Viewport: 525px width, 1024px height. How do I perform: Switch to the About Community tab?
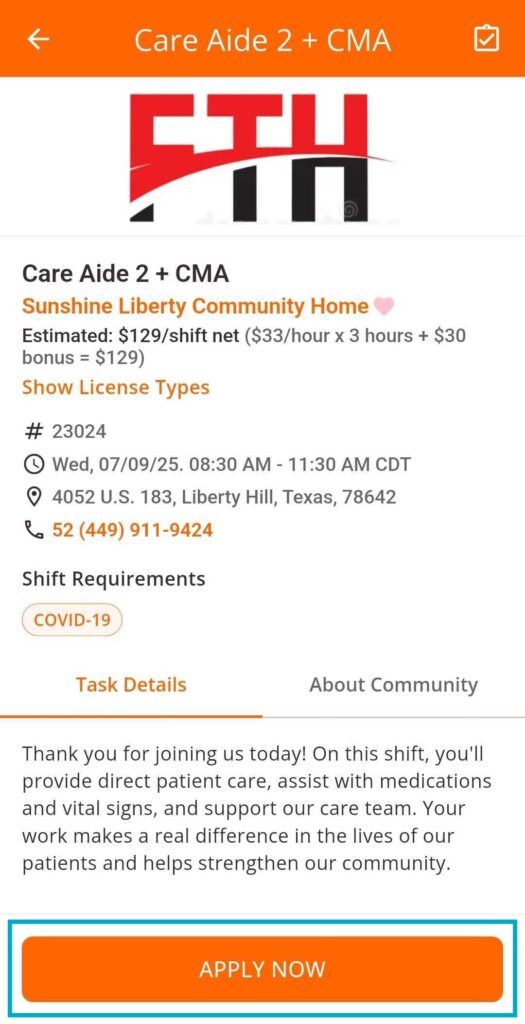tap(394, 685)
